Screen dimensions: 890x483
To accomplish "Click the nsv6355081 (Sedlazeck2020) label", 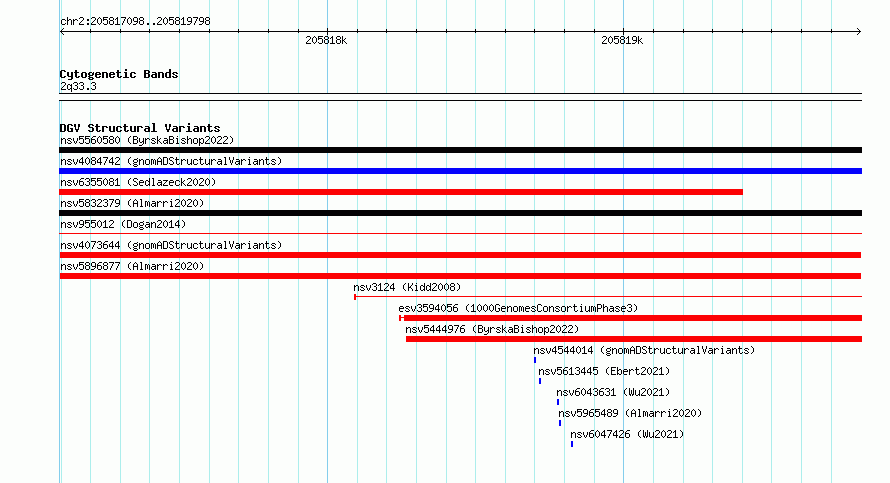I will (138, 182).
